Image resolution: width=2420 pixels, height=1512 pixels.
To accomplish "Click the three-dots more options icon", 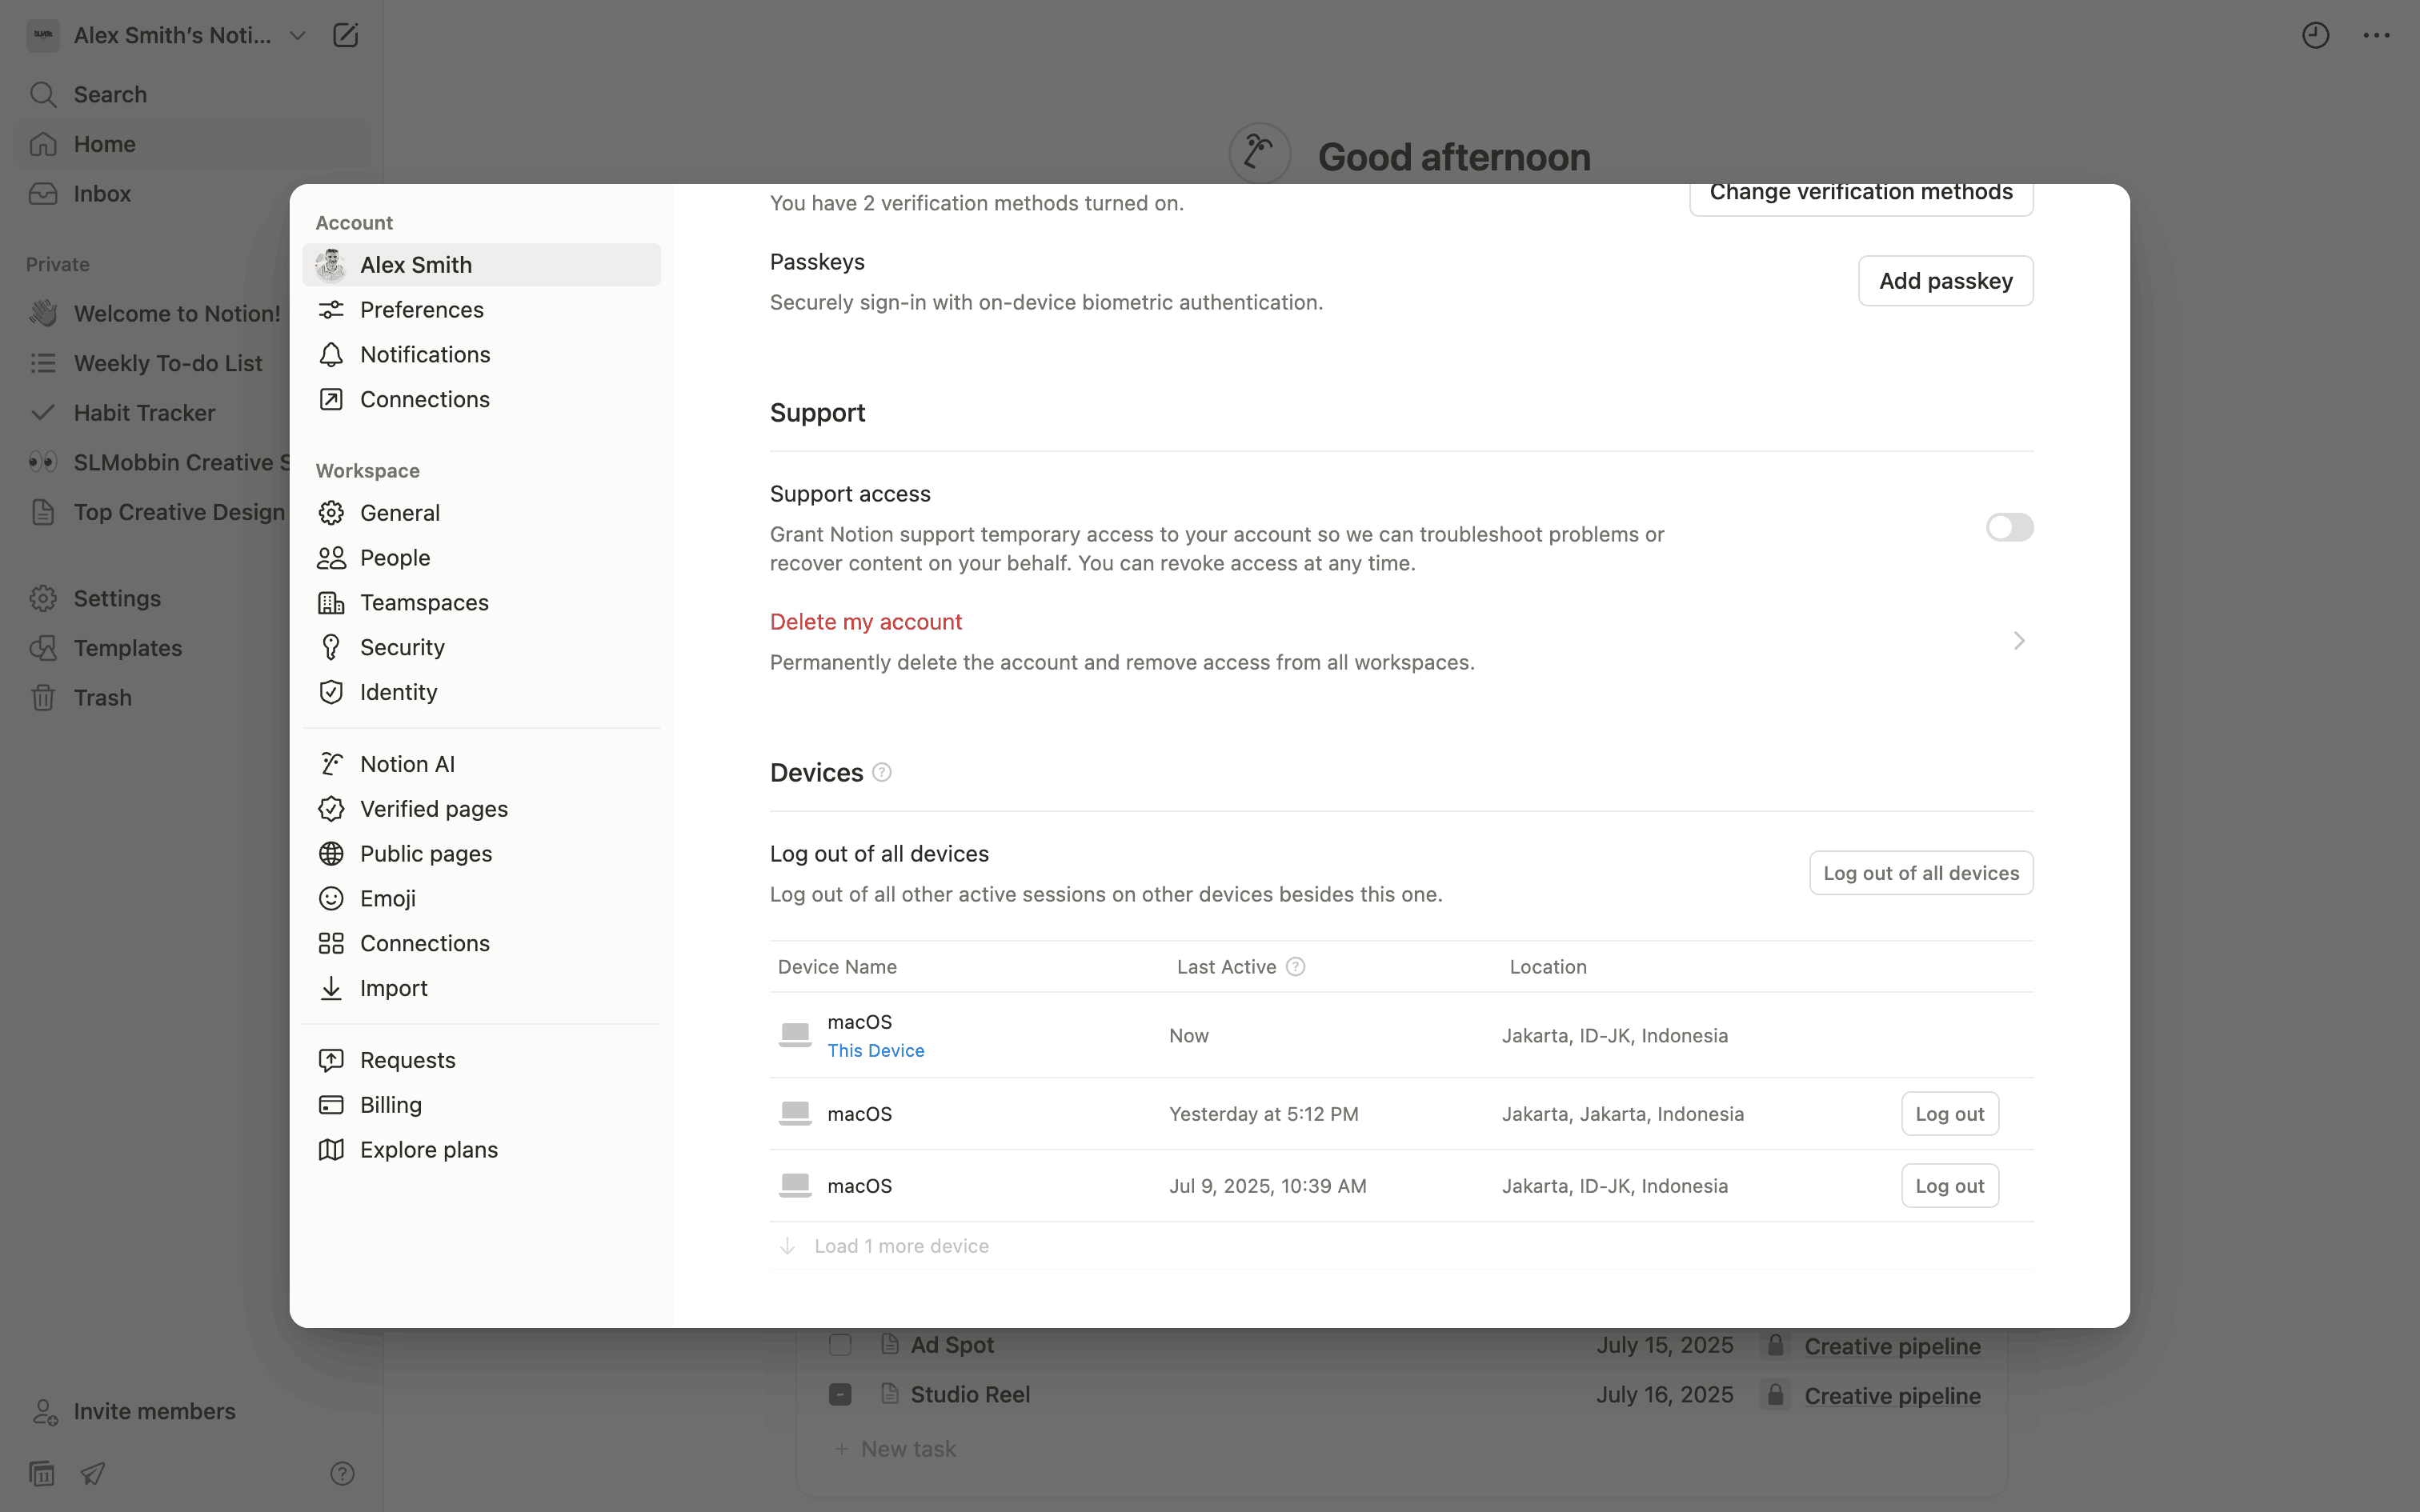I will (x=2376, y=36).
